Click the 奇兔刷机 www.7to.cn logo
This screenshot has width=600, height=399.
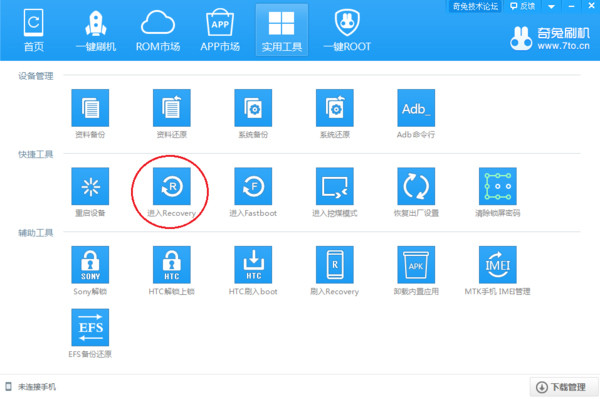tap(550, 38)
